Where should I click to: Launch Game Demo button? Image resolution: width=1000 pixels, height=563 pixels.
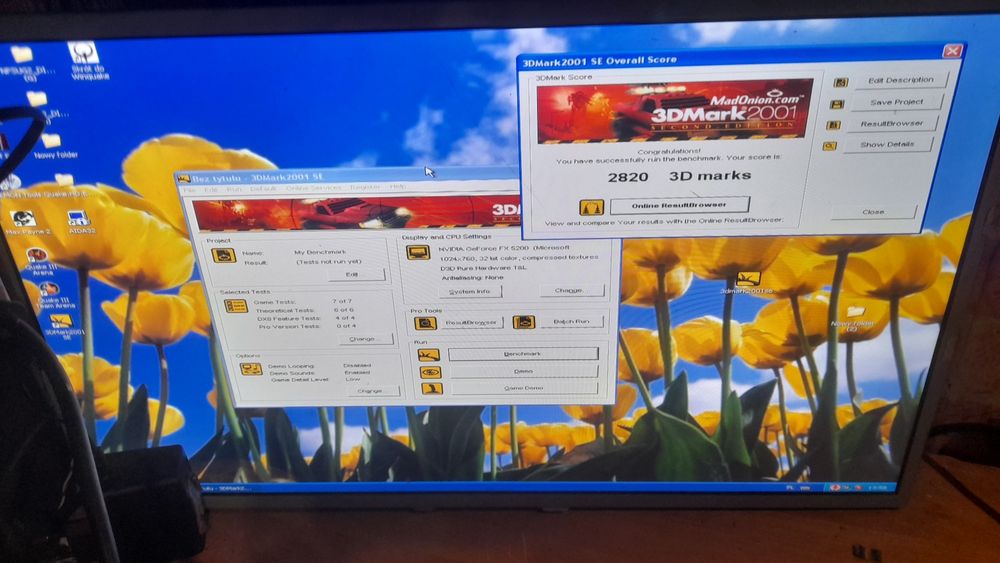point(525,388)
